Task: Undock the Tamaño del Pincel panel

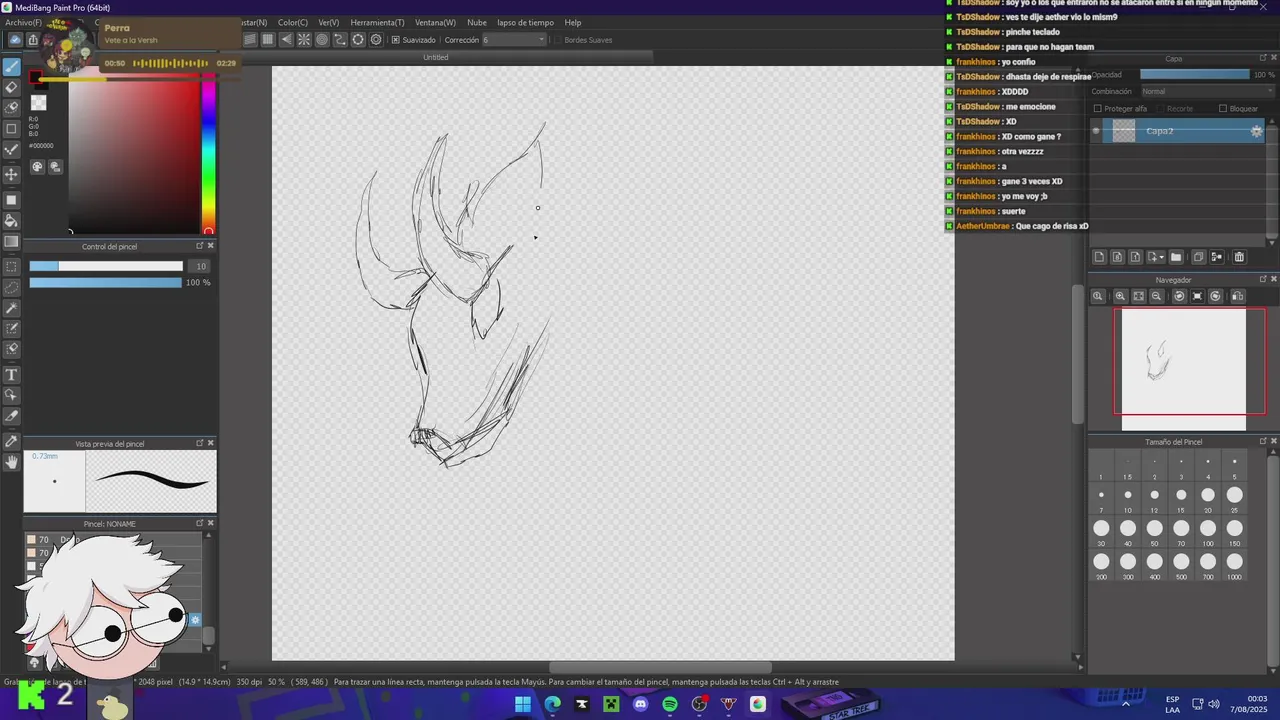Action: tap(1262, 441)
